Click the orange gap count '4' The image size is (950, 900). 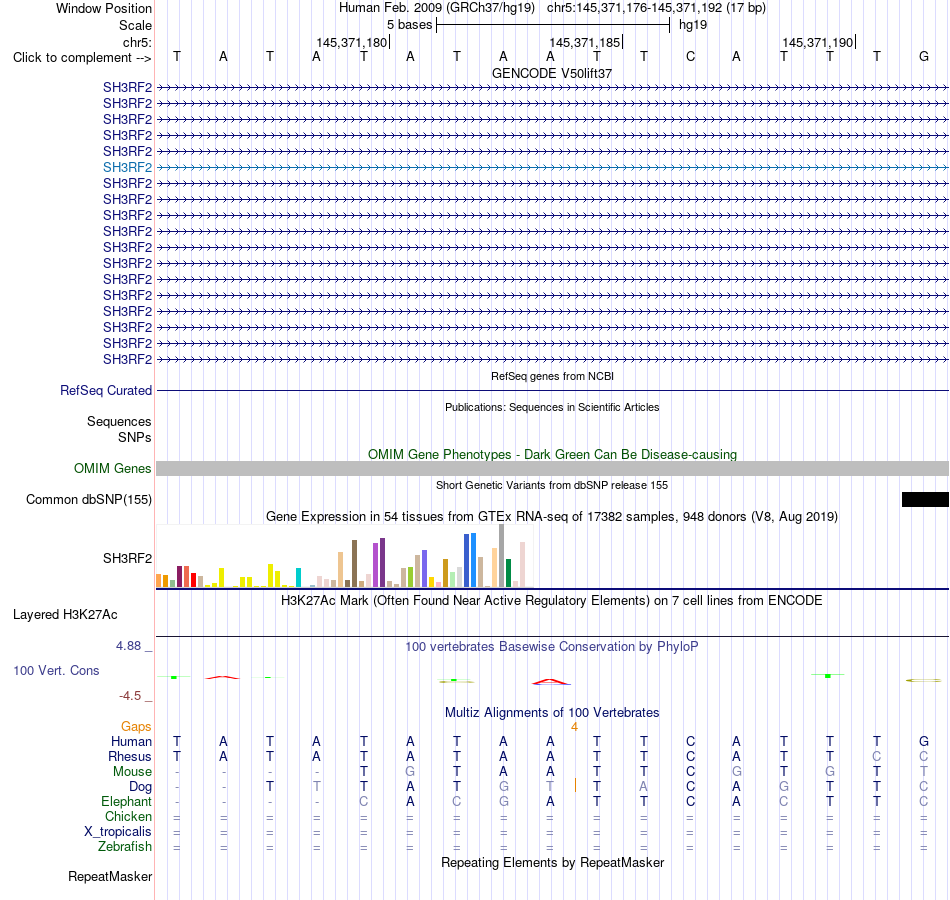[574, 727]
